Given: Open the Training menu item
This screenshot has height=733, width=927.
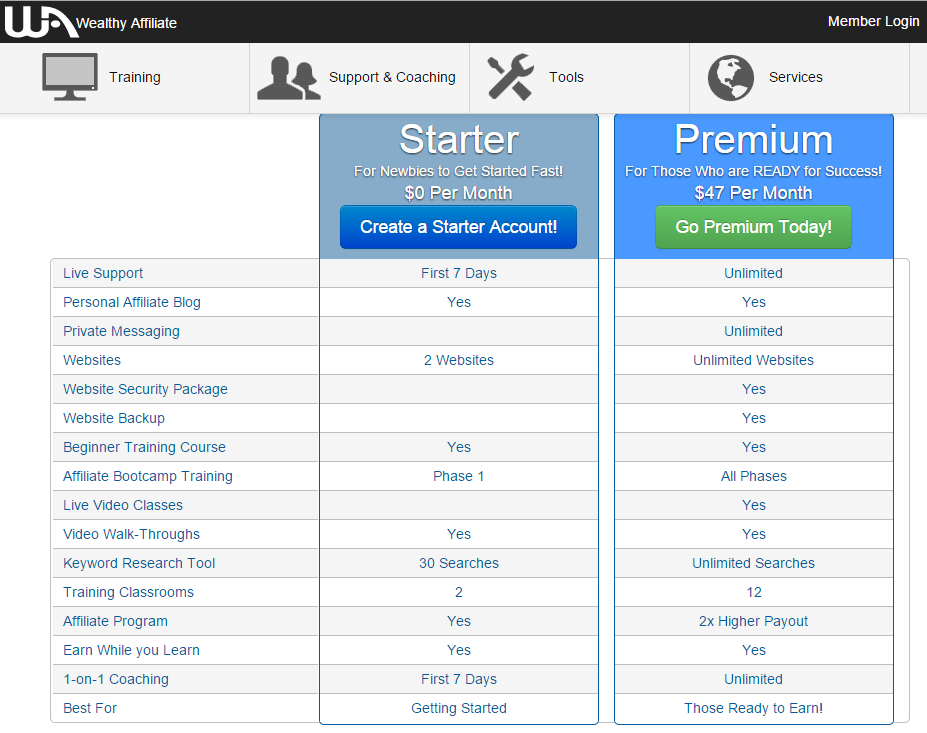Looking at the screenshot, I should pyautogui.click(x=135, y=77).
